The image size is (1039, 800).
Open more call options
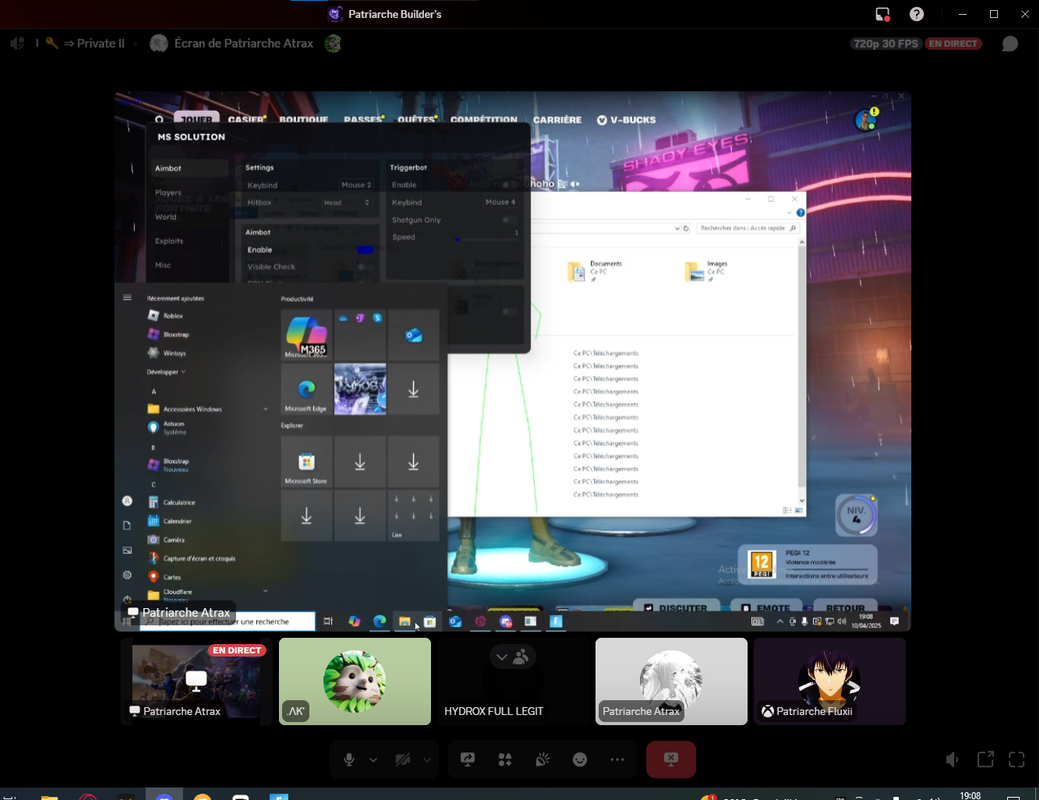pos(617,760)
